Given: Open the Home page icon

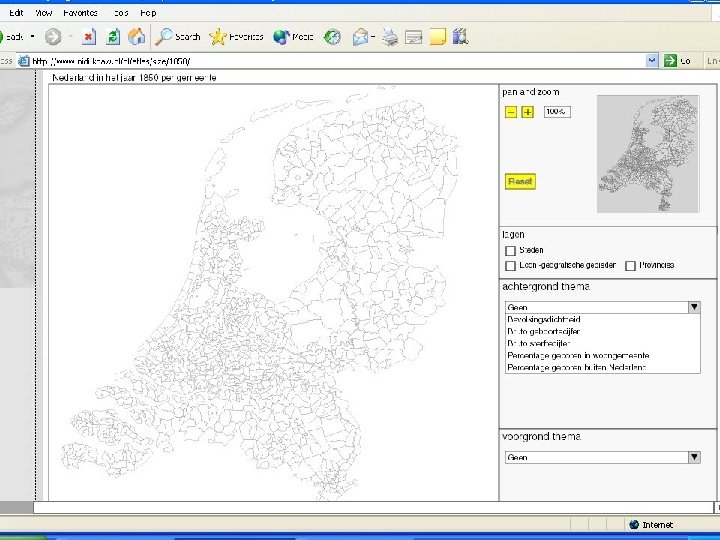Looking at the screenshot, I should click(136, 37).
